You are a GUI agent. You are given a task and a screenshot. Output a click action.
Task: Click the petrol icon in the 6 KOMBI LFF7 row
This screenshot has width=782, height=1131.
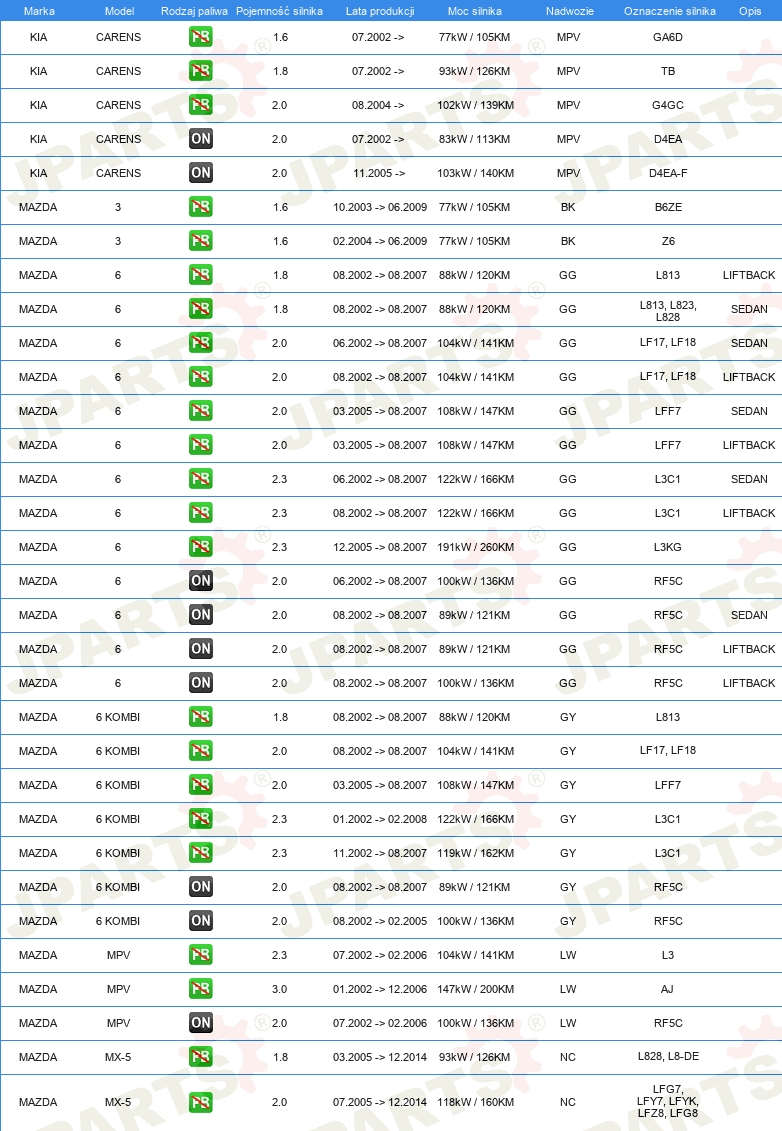[201, 785]
